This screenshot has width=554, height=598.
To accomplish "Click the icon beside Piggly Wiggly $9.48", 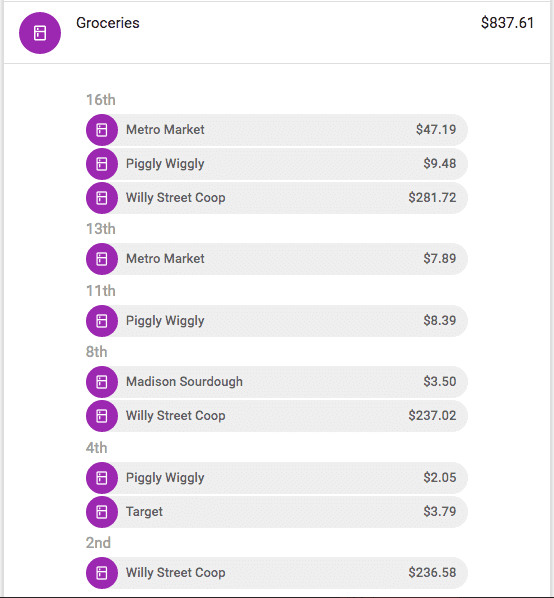I will [x=102, y=164].
